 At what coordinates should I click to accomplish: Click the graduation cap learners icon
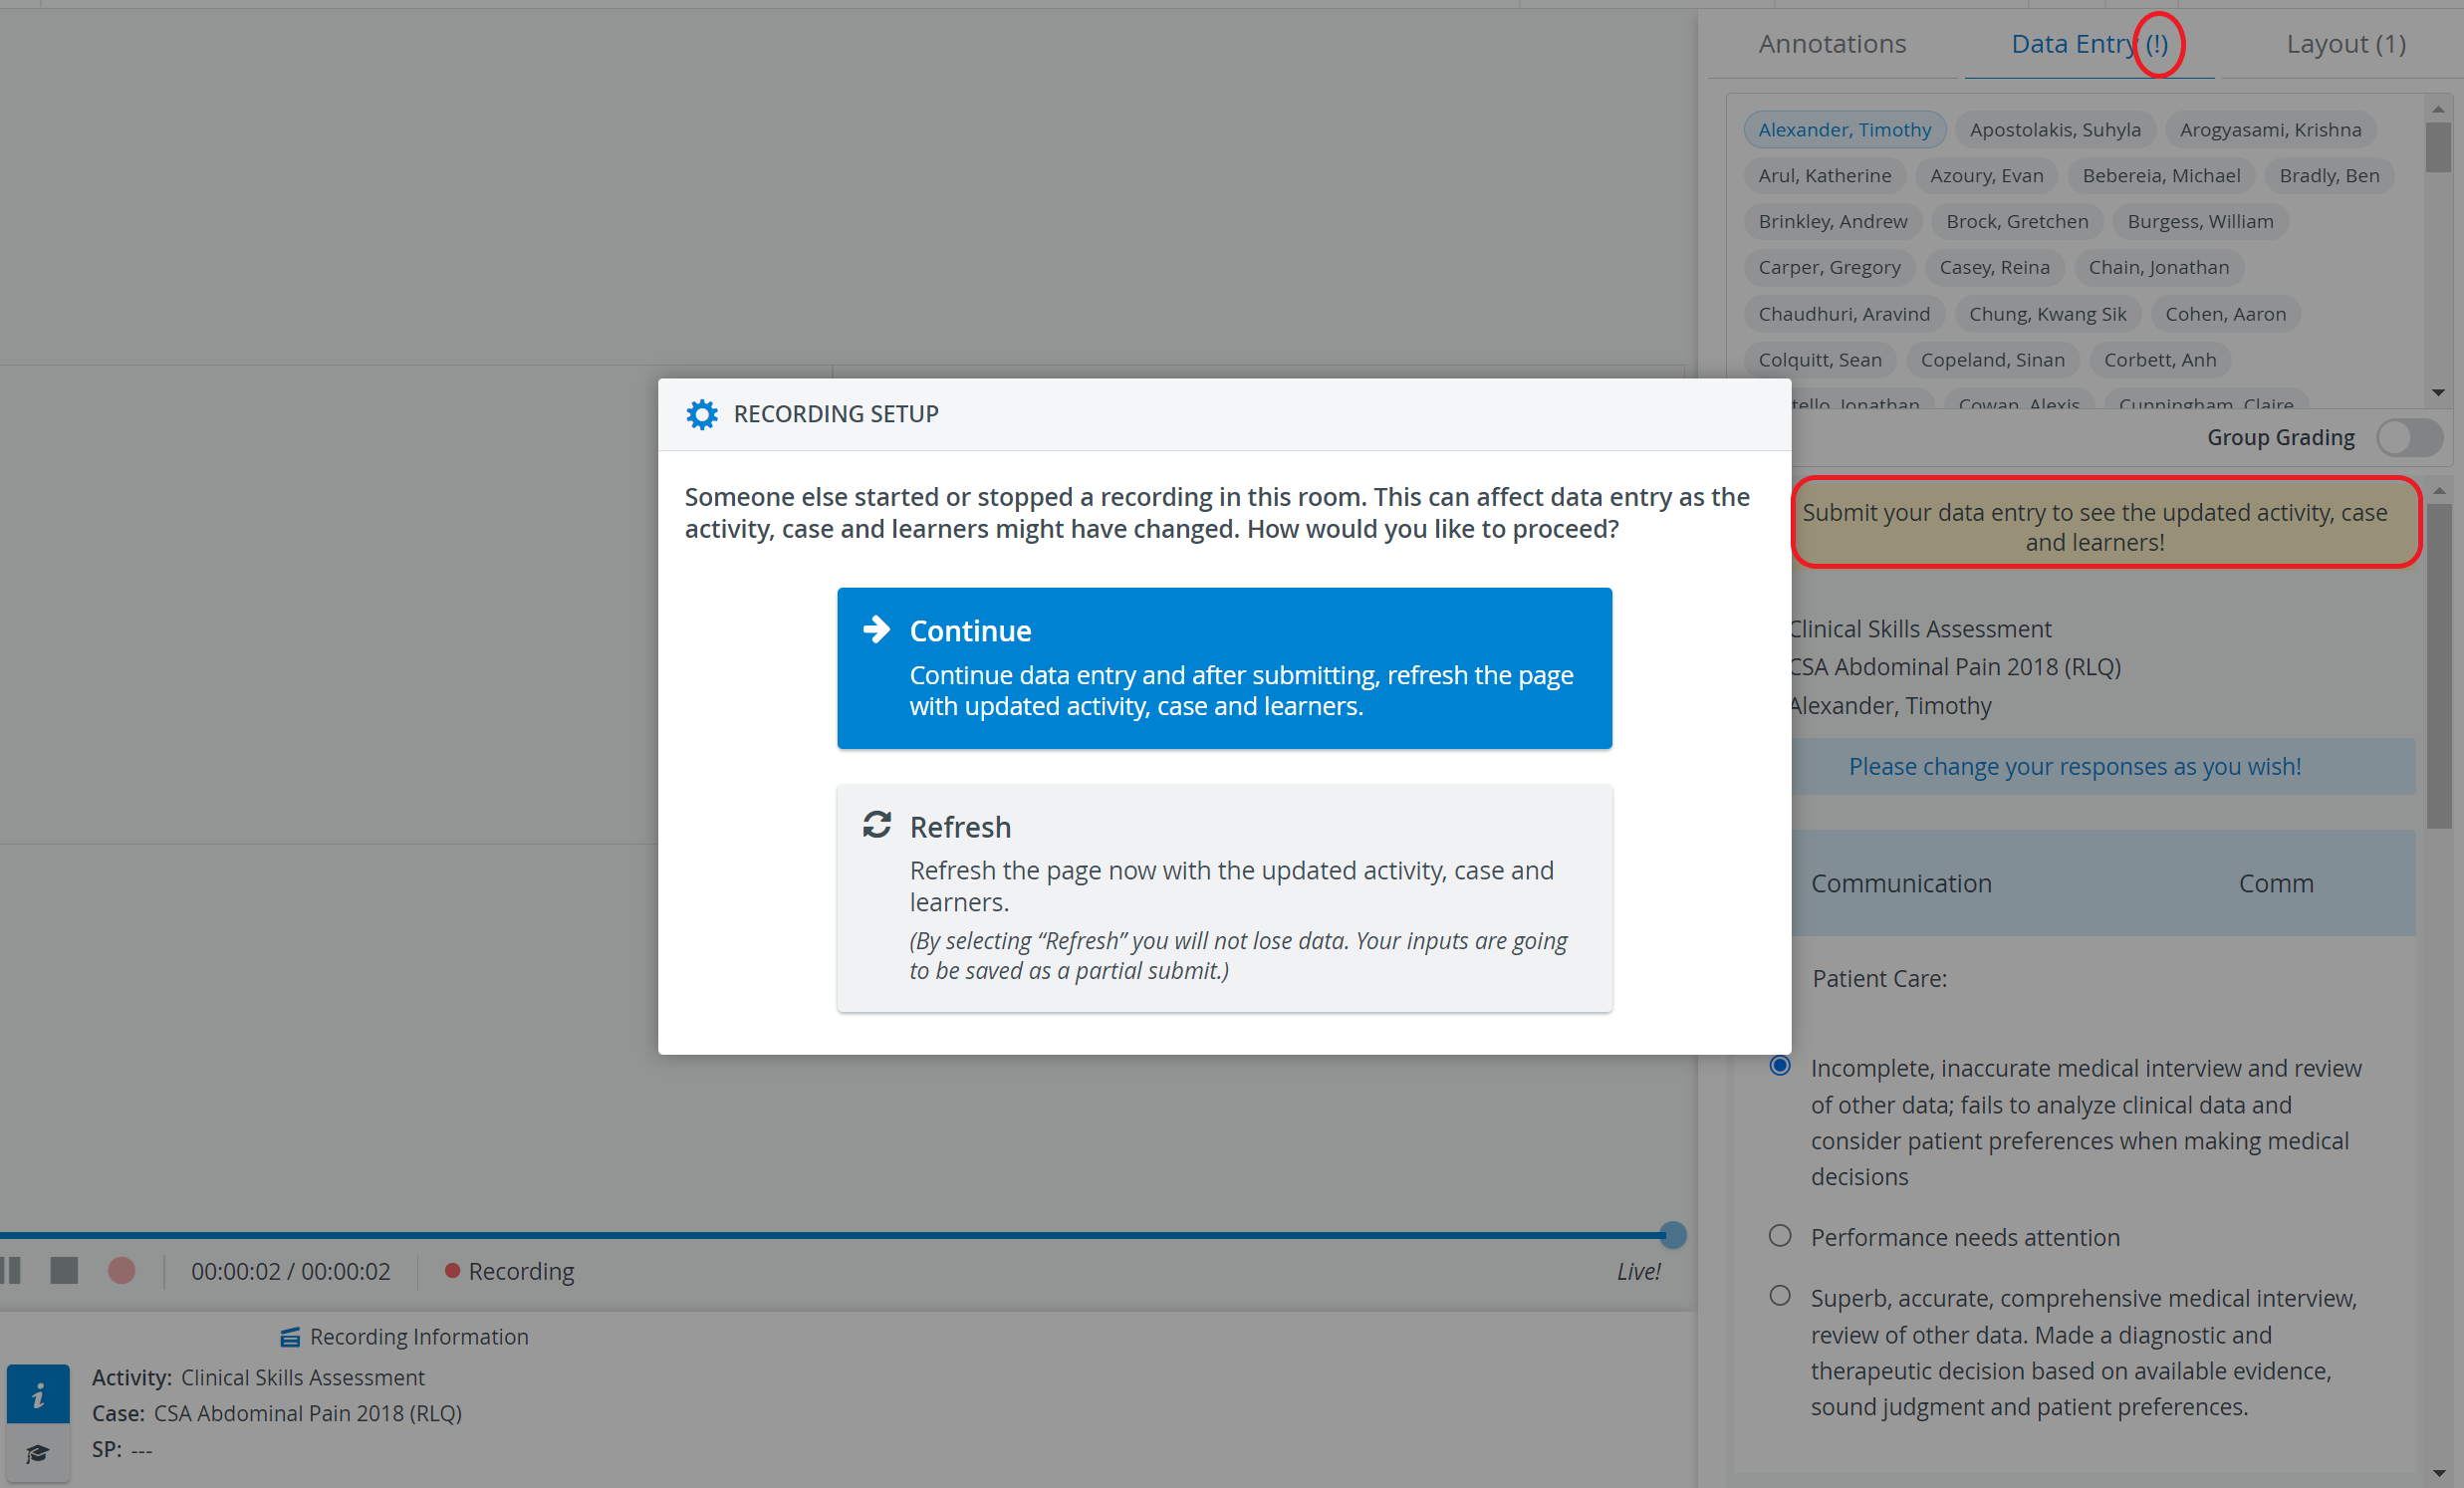click(x=38, y=1452)
